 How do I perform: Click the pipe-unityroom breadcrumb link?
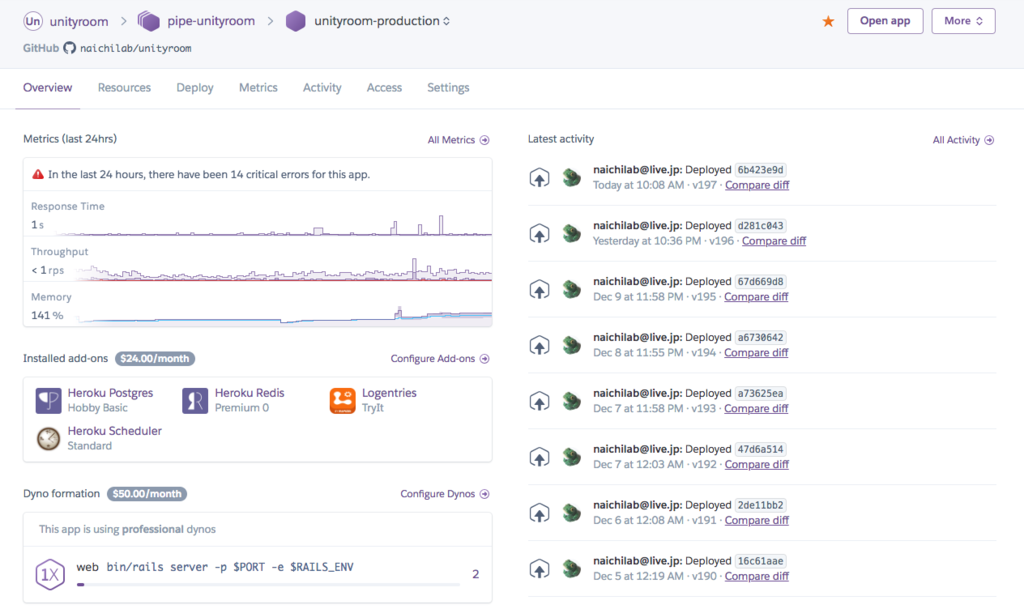point(211,21)
